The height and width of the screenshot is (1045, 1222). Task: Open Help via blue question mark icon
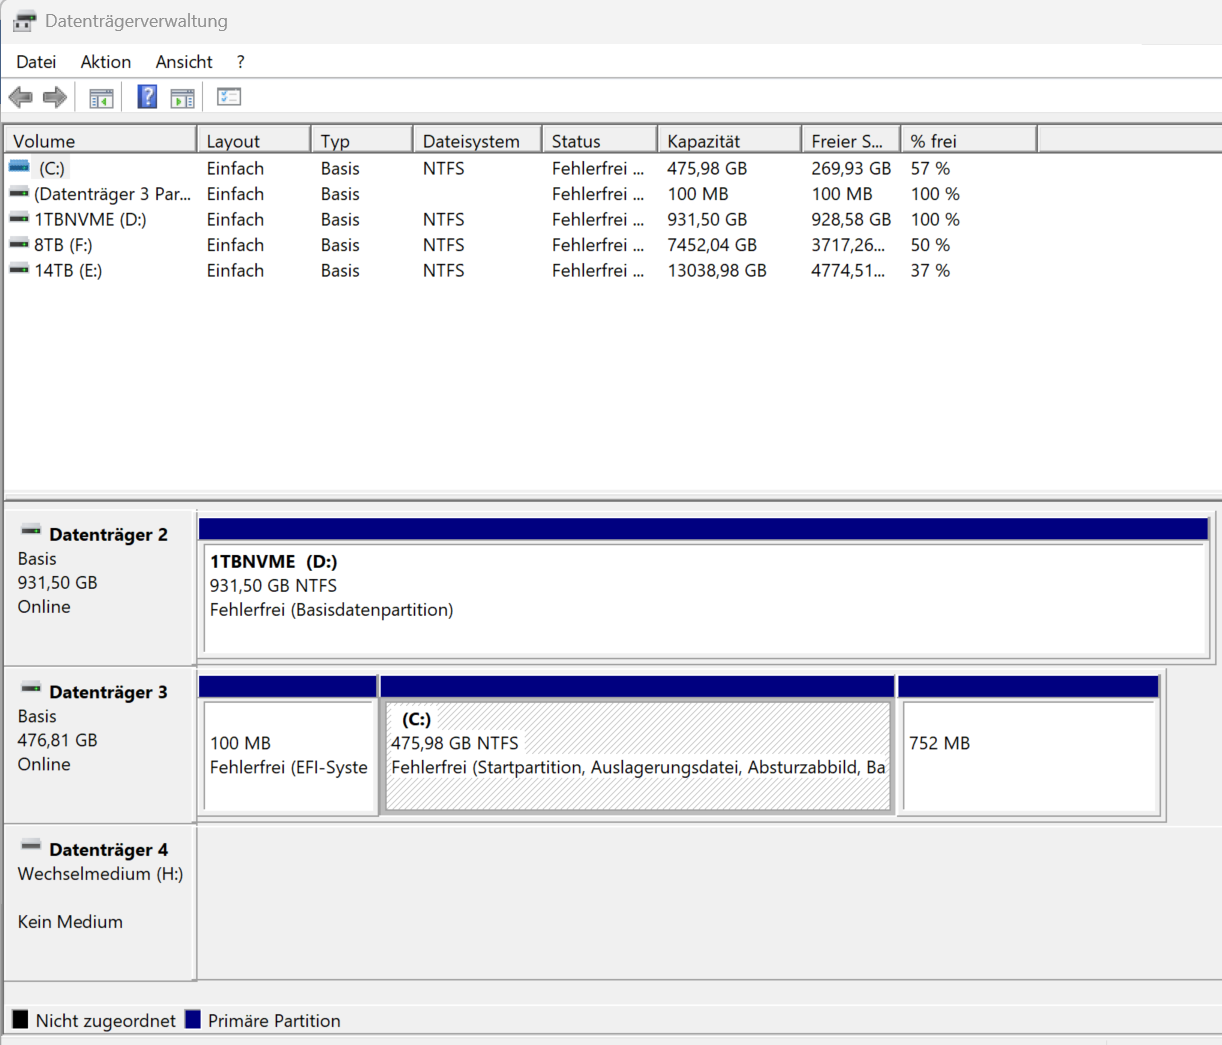[x=147, y=97]
